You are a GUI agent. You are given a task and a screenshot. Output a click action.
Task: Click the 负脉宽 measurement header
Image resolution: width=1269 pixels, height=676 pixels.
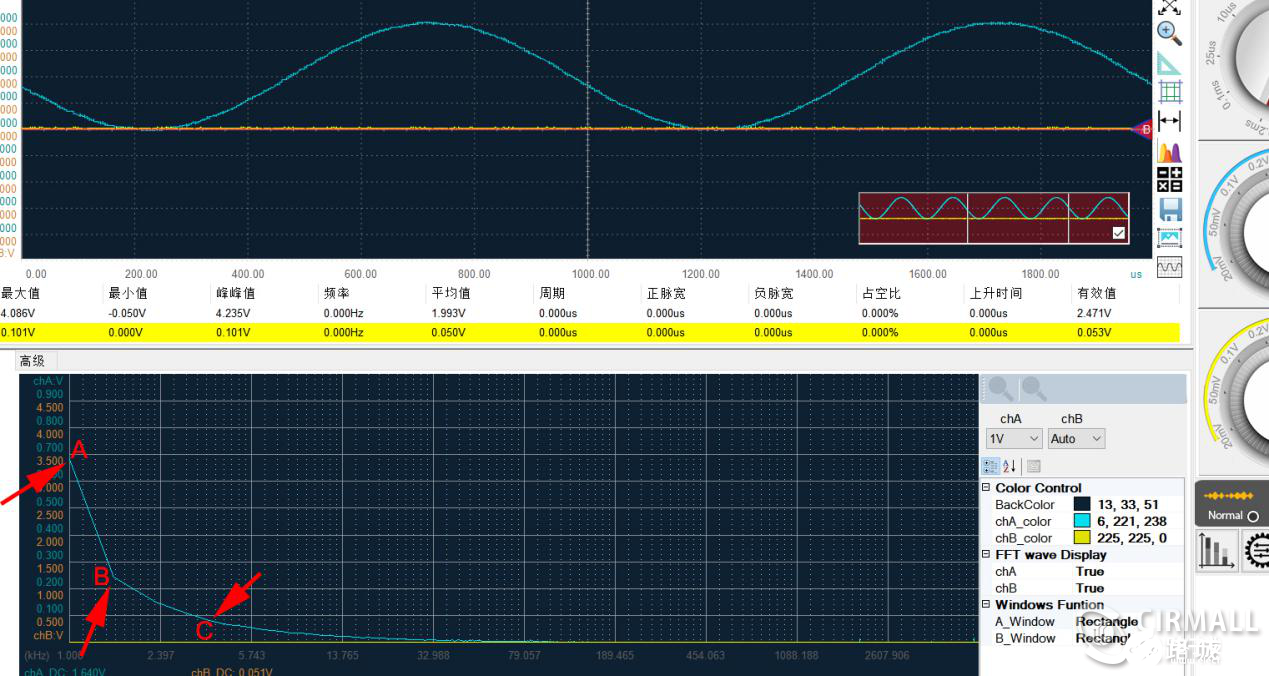tap(773, 294)
